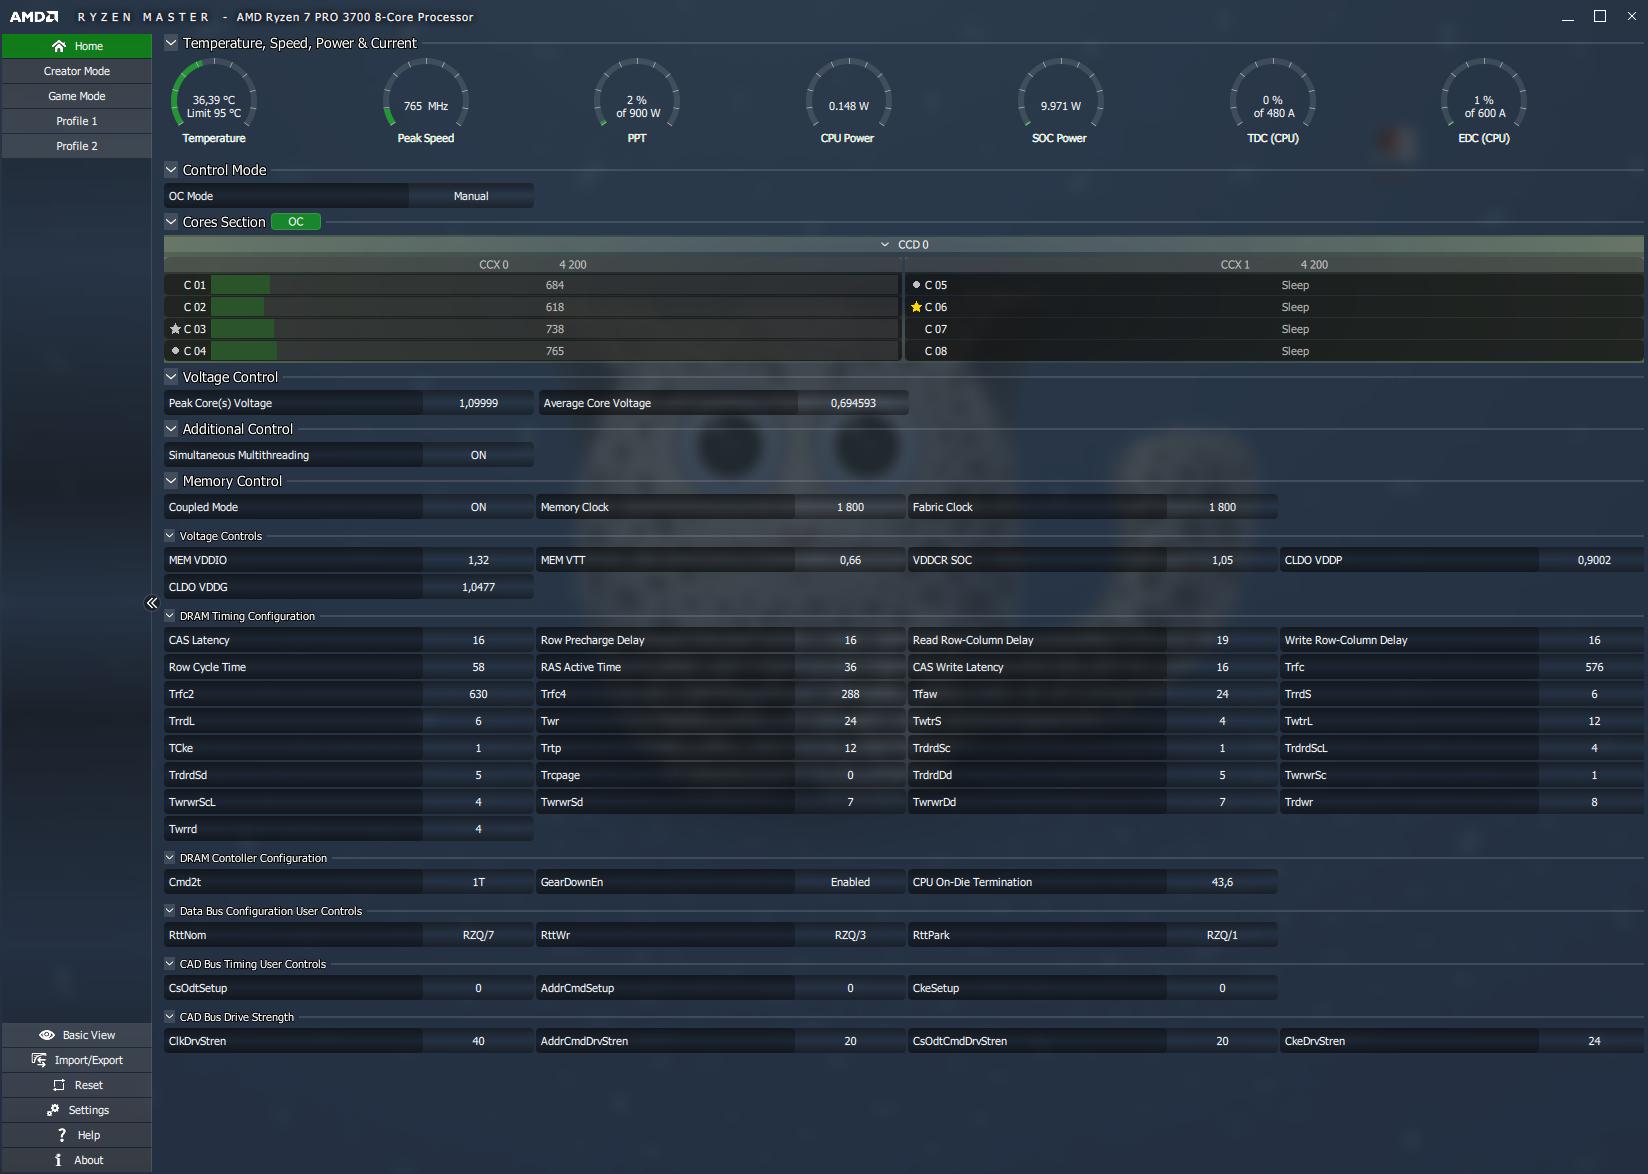Click the Home house icon
This screenshot has height=1174, width=1648.
click(59, 46)
